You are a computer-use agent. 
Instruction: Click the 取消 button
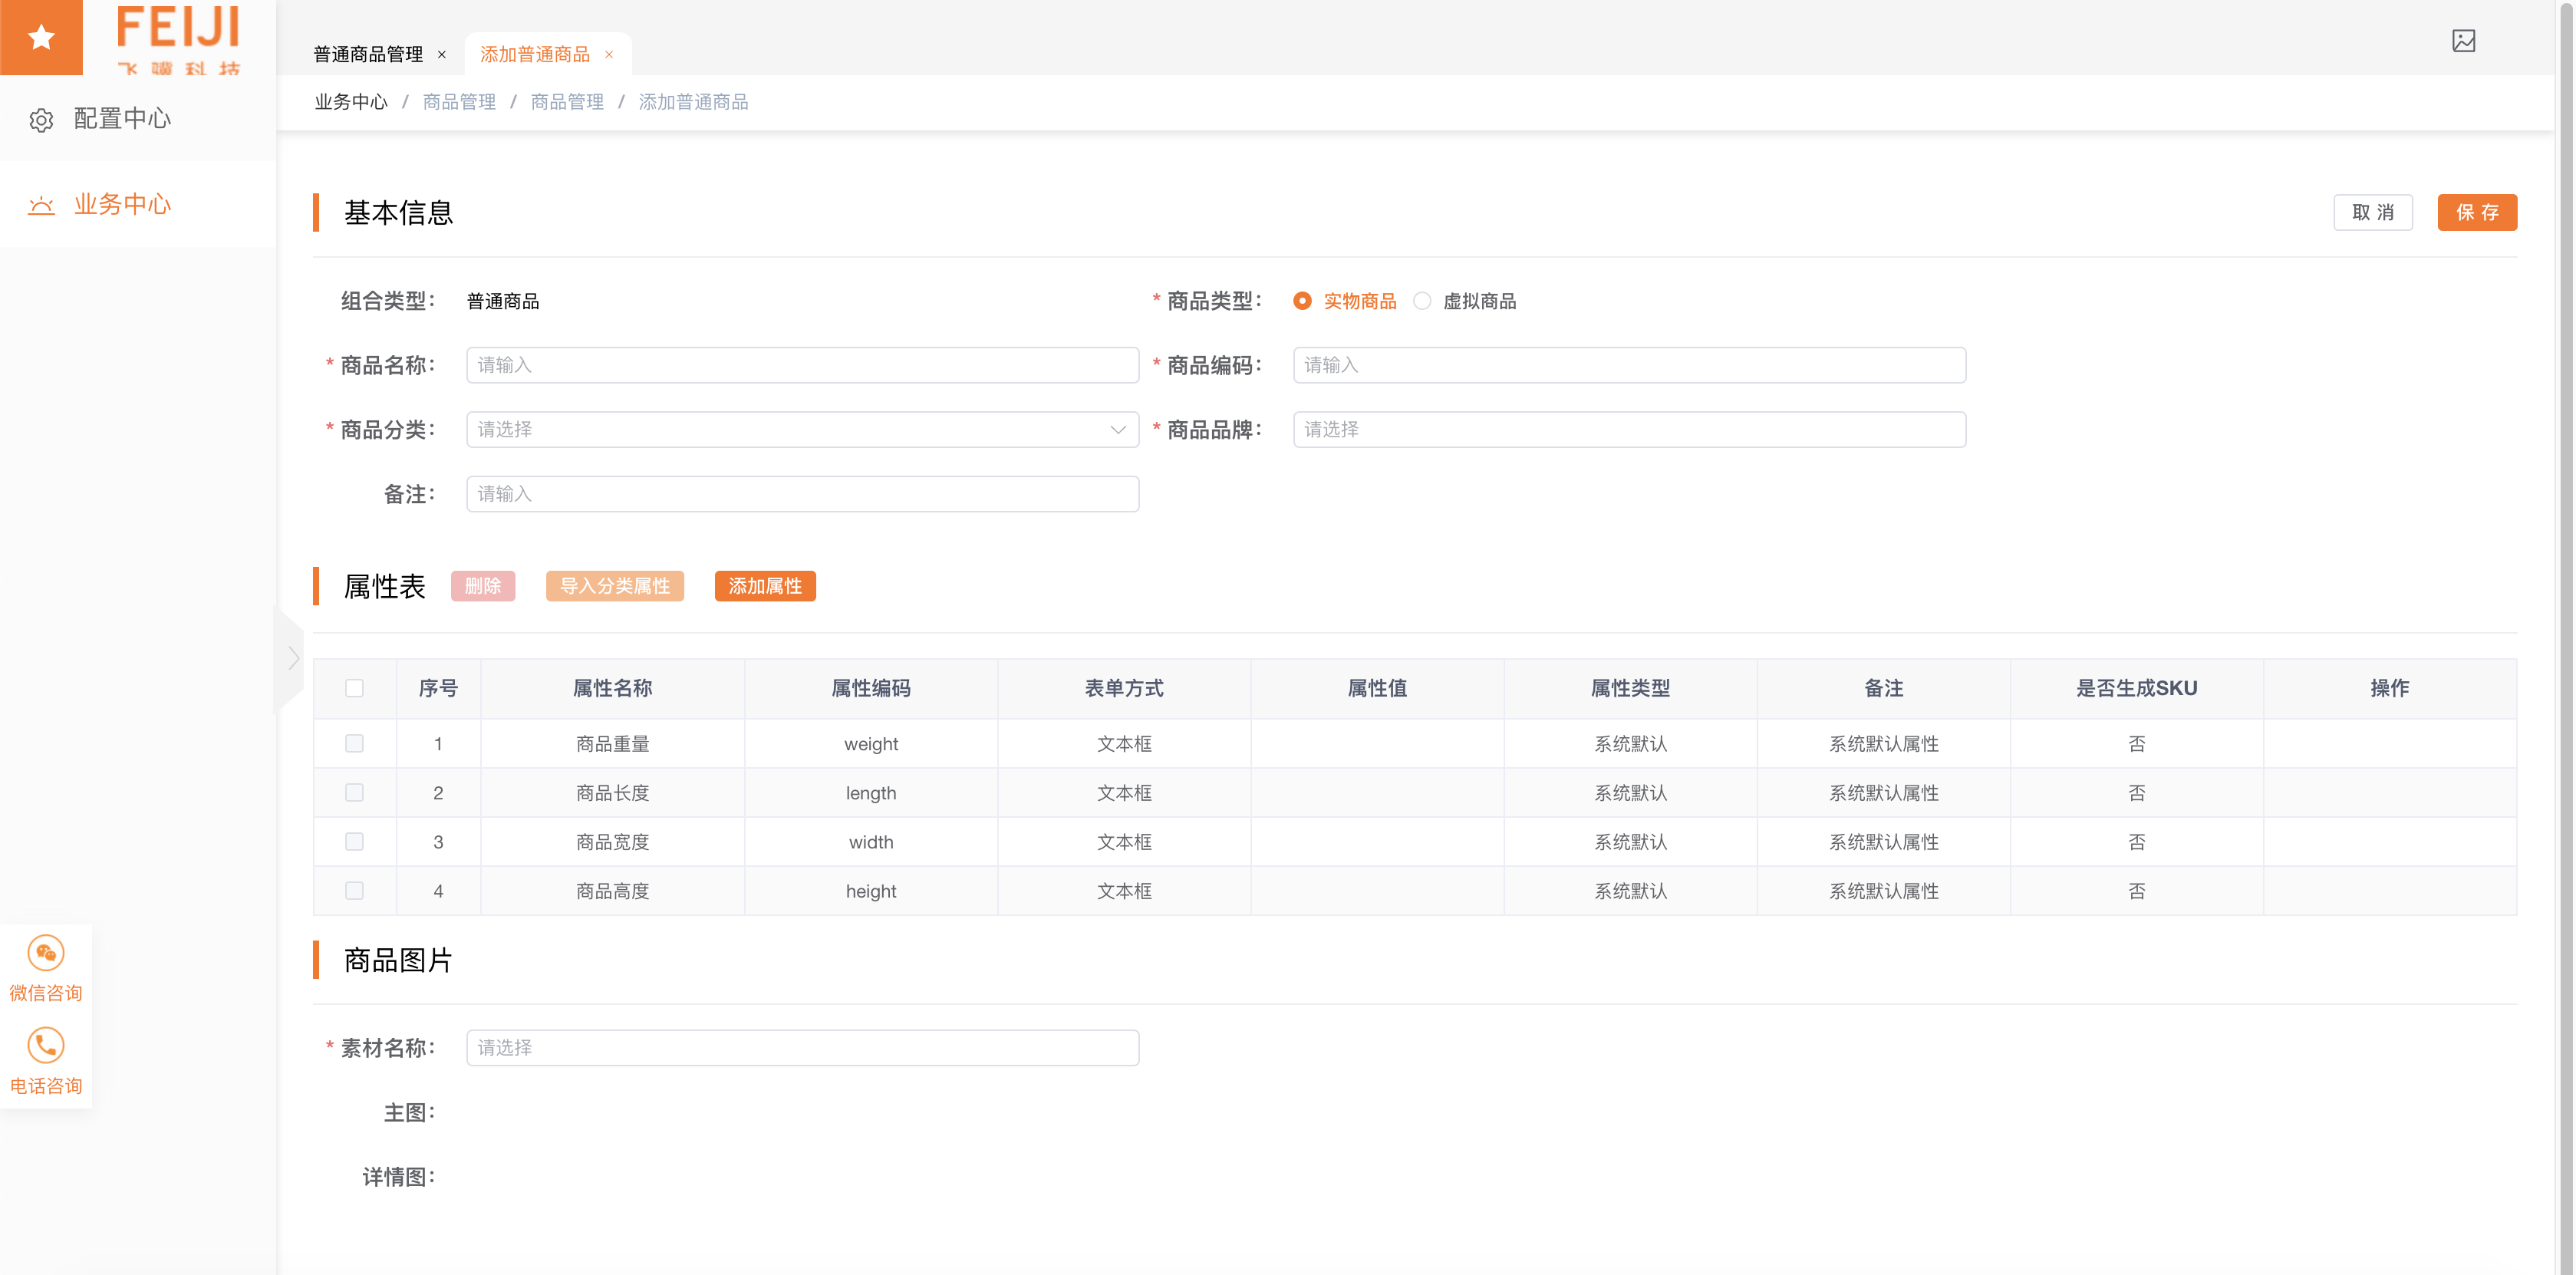[2372, 212]
